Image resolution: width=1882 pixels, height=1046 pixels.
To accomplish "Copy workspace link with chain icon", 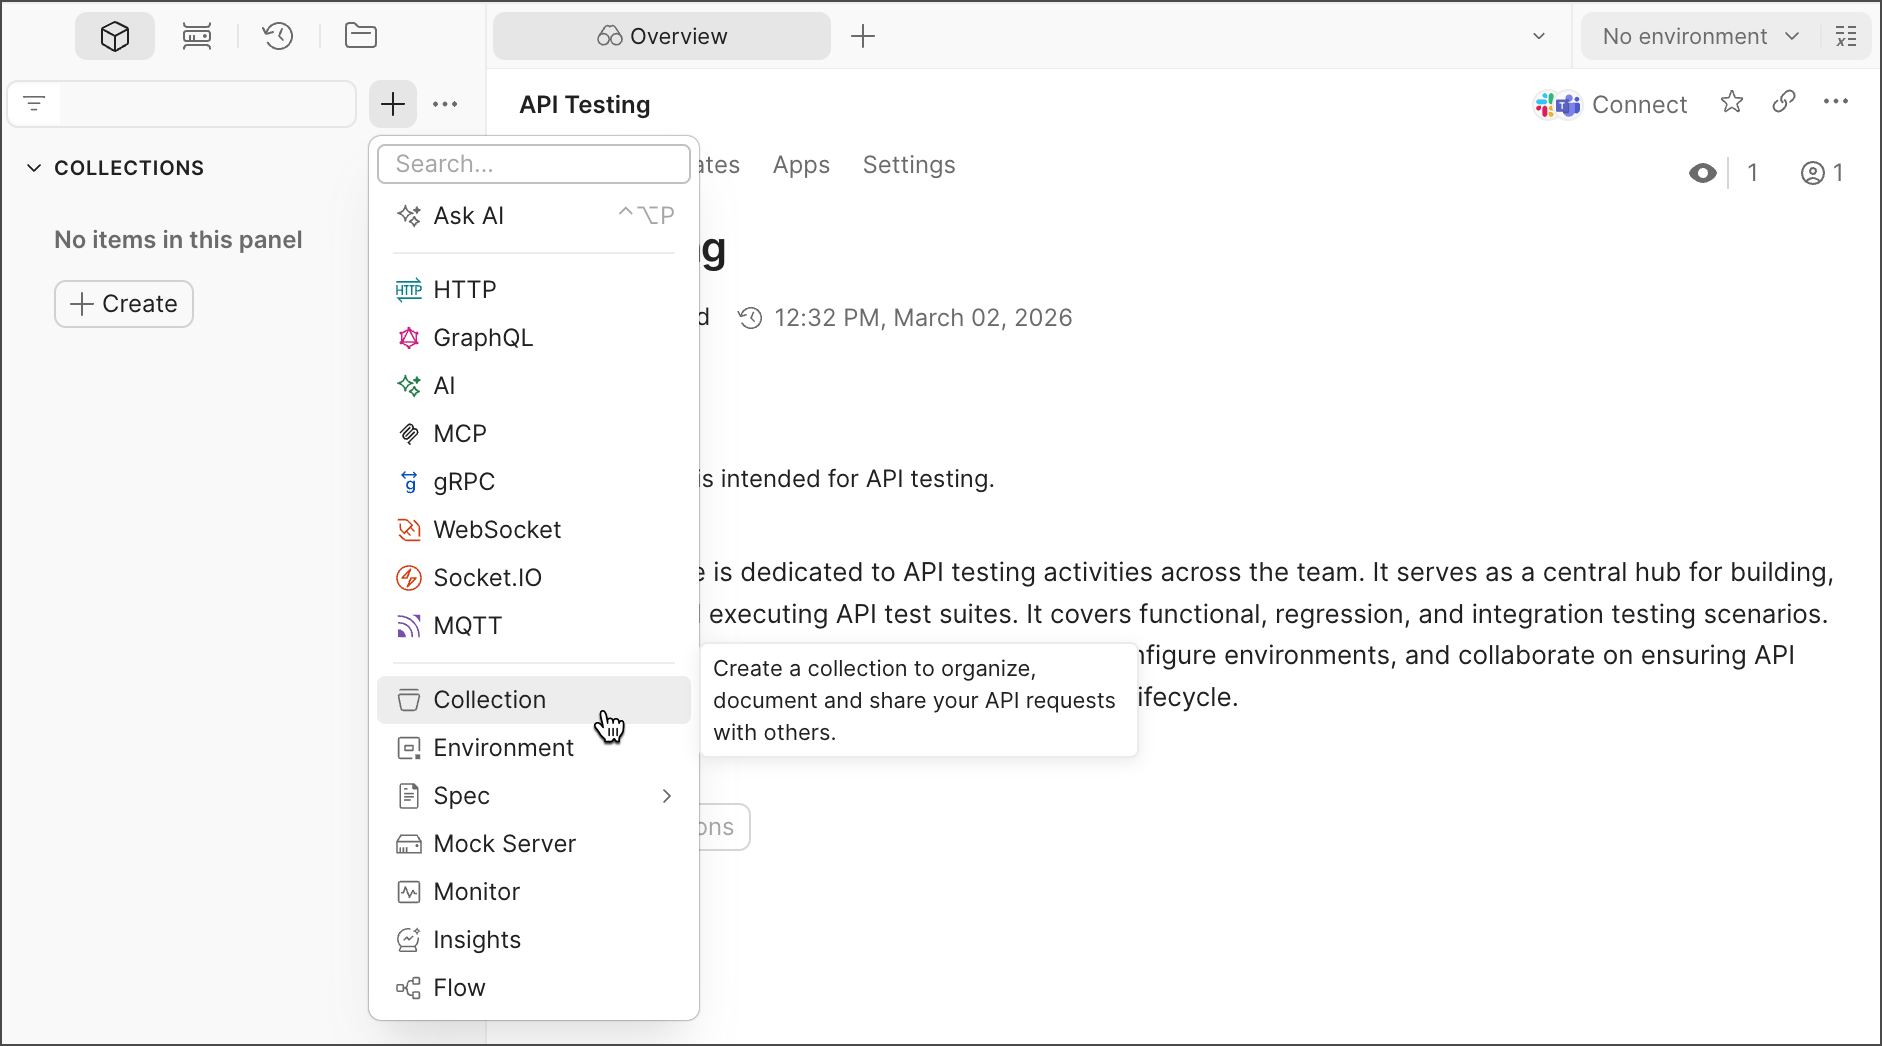I will coord(1784,103).
